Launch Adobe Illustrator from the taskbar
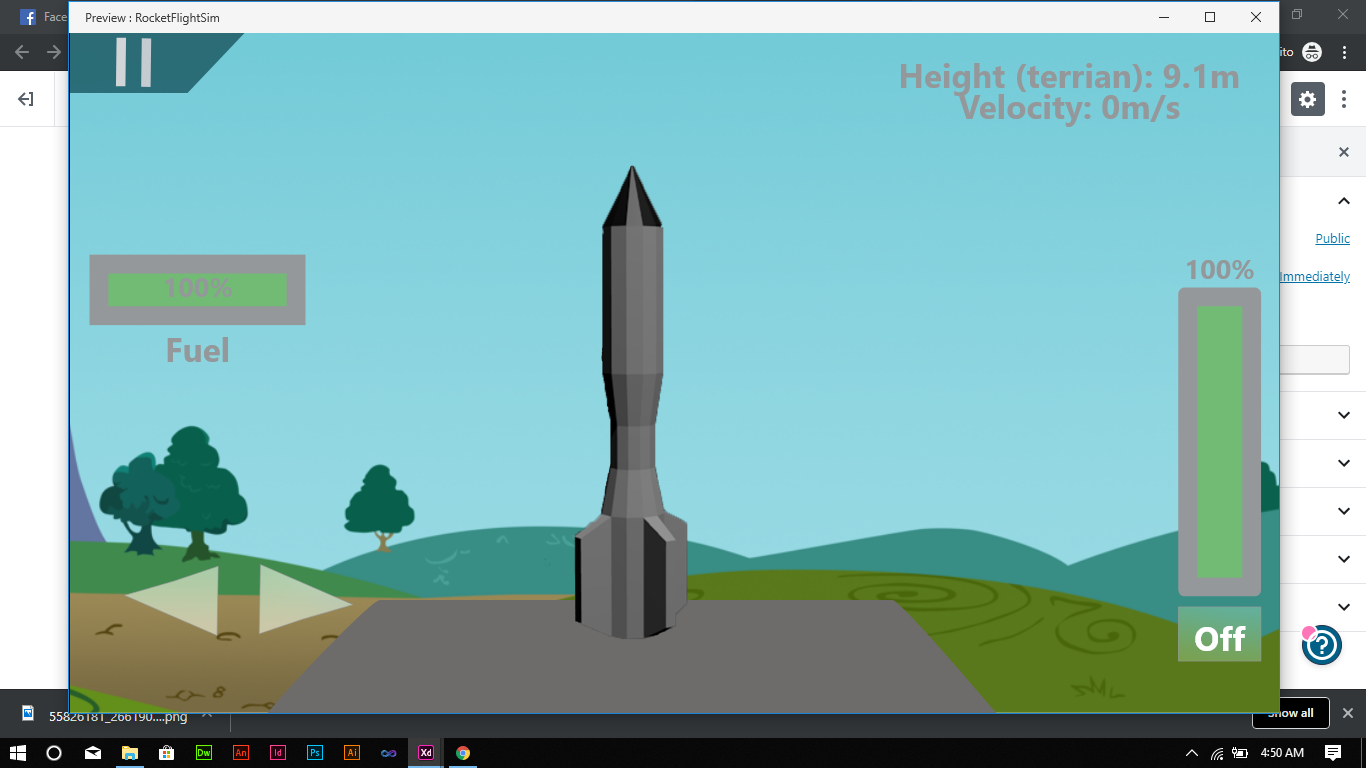This screenshot has height=768, width=1366. (x=352, y=752)
